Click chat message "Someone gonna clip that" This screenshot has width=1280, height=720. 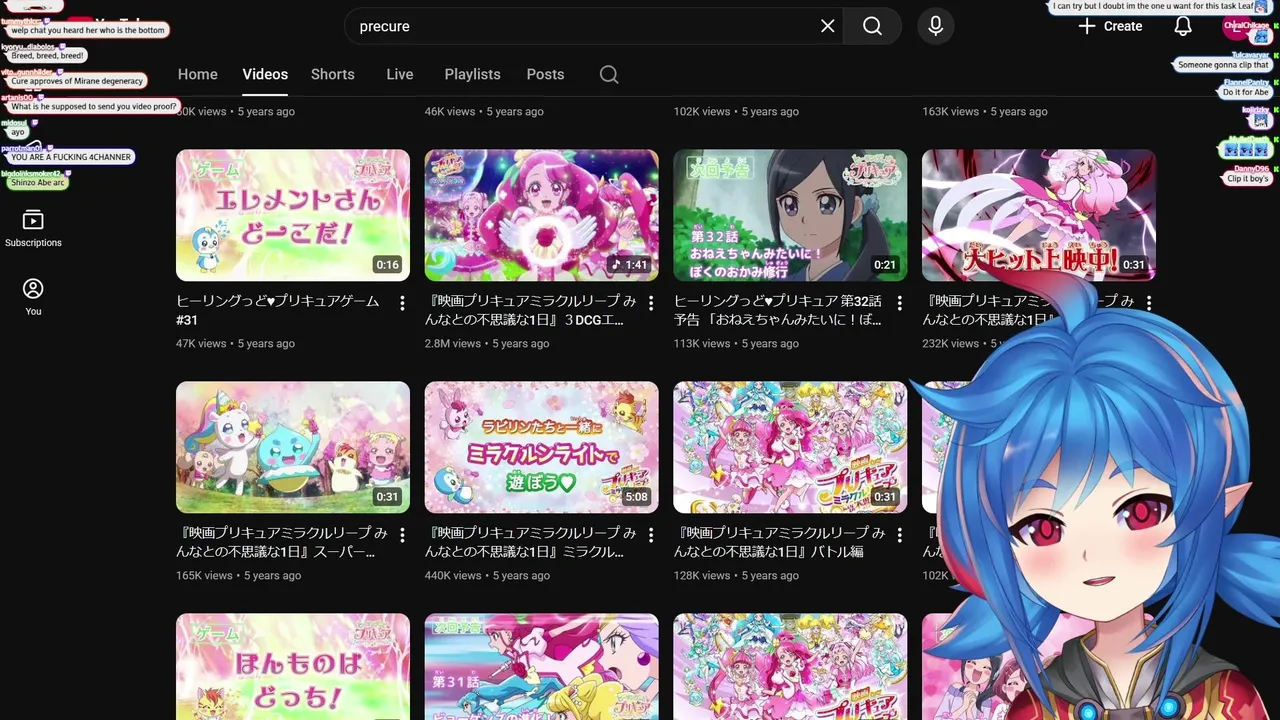tap(1223, 65)
